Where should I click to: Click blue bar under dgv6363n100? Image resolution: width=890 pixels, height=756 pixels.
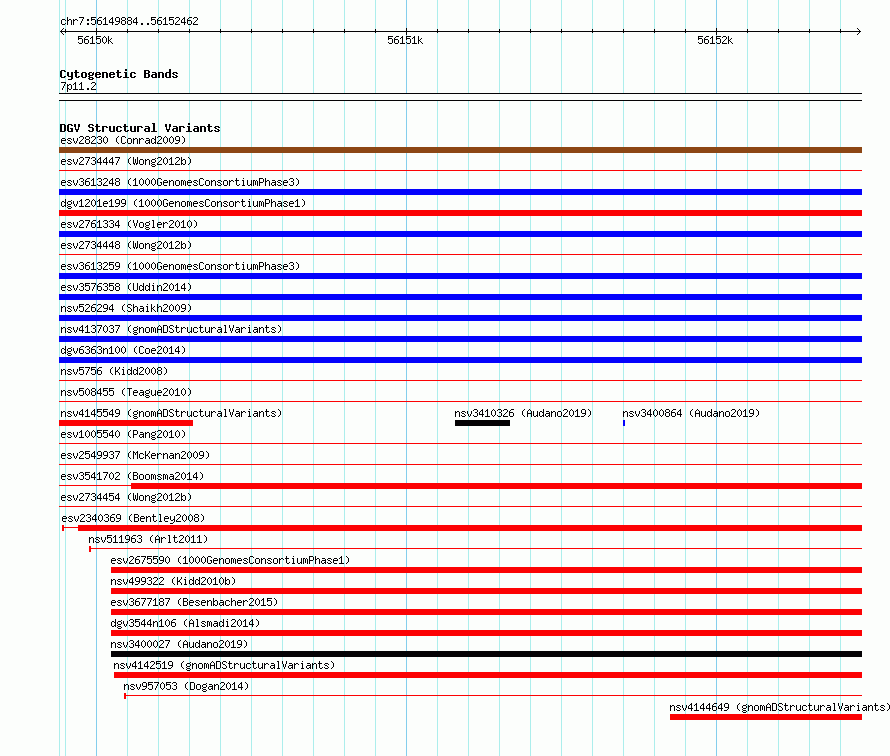coord(460,360)
